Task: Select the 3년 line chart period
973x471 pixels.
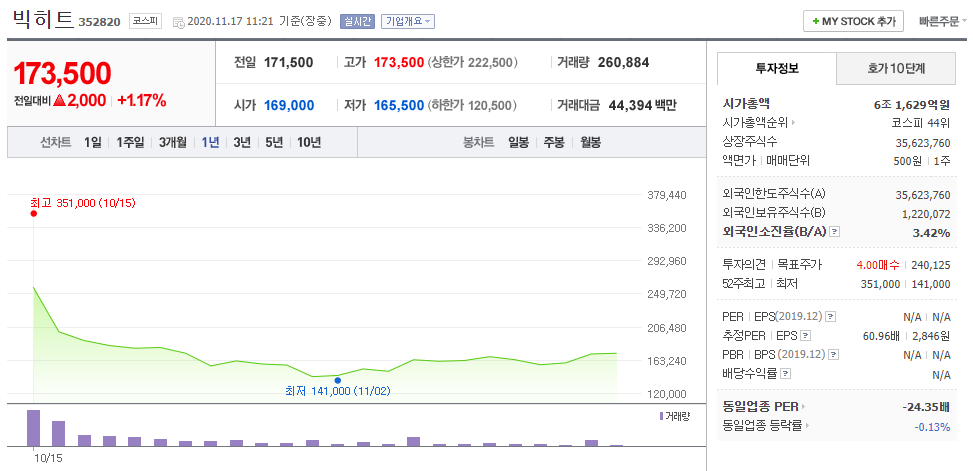Action: coord(242,142)
